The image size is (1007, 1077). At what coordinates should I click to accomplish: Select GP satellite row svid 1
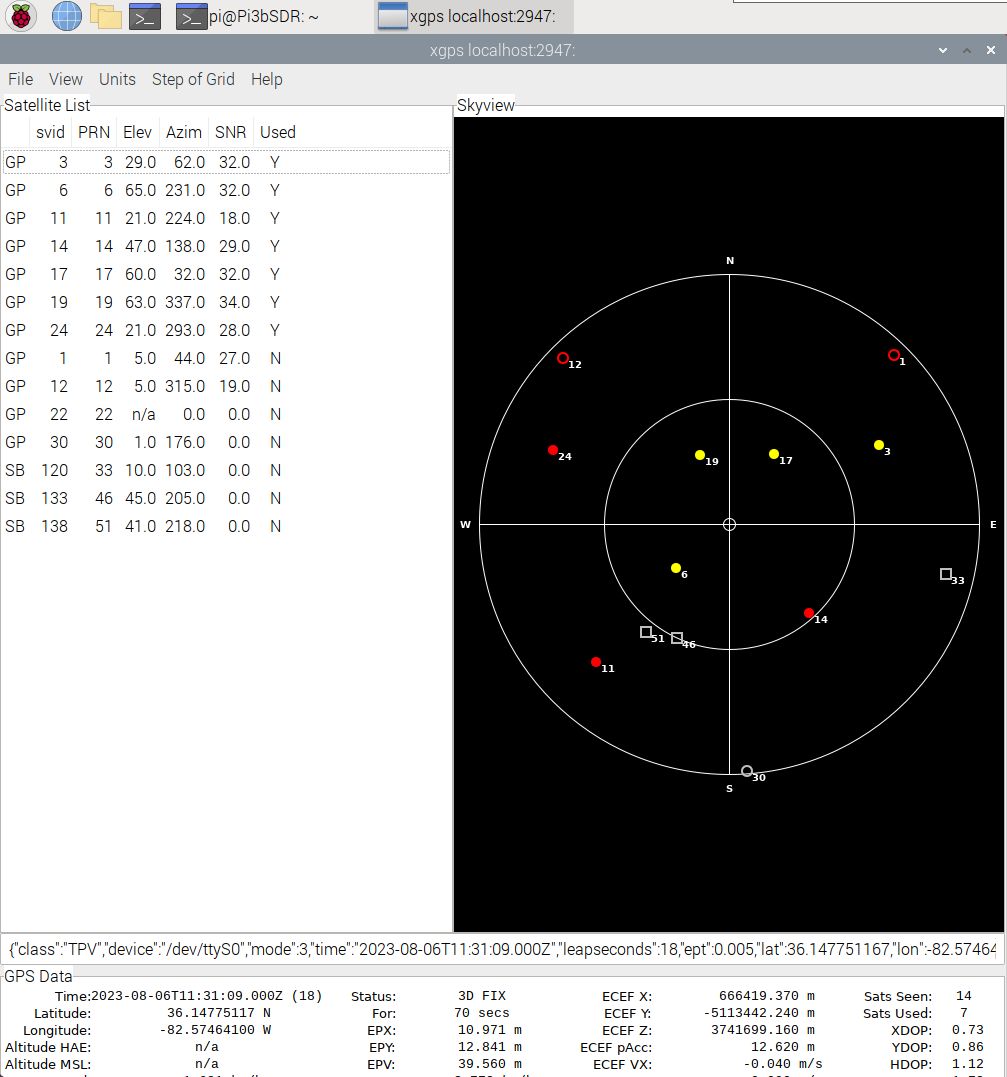click(226, 359)
